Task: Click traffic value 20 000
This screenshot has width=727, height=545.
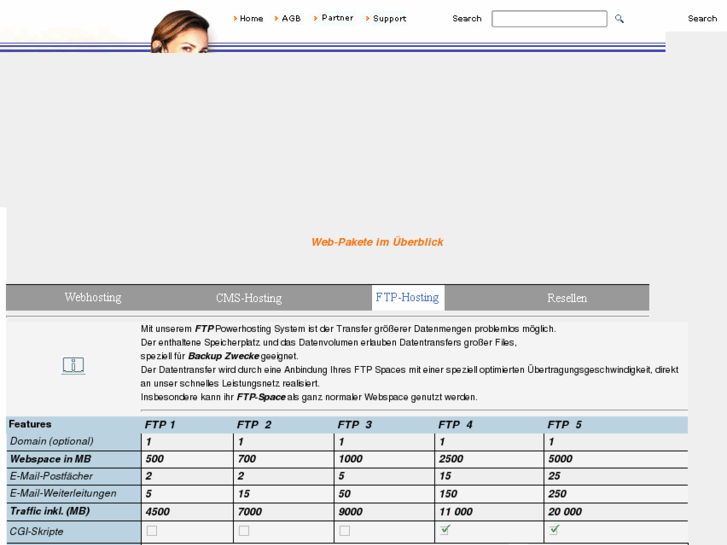Action: [565, 512]
